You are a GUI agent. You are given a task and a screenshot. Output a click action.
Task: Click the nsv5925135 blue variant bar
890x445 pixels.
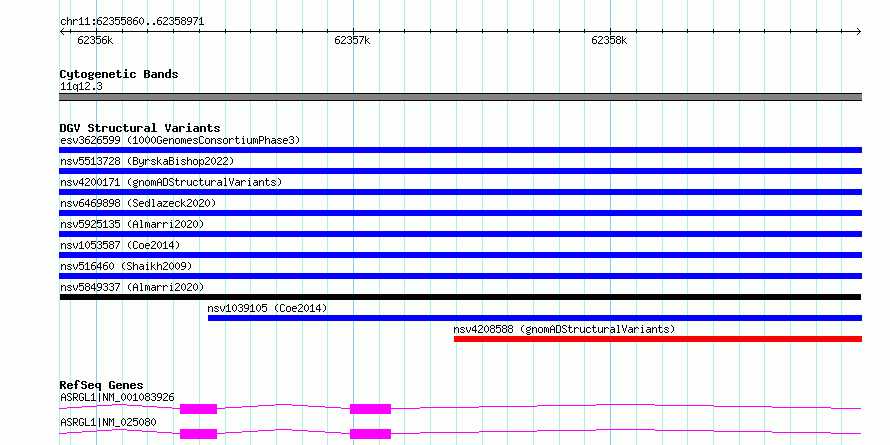pyautogui.click(x=460, y=234)
